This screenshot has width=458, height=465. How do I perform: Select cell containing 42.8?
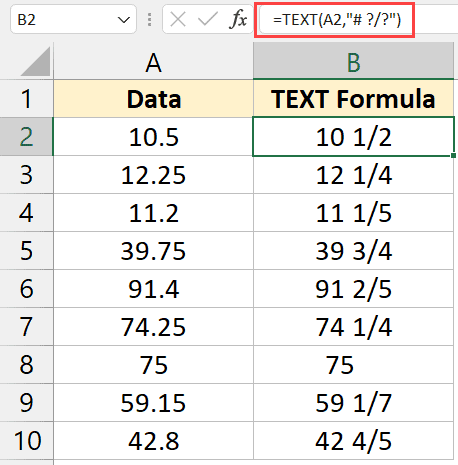point(153,441)
